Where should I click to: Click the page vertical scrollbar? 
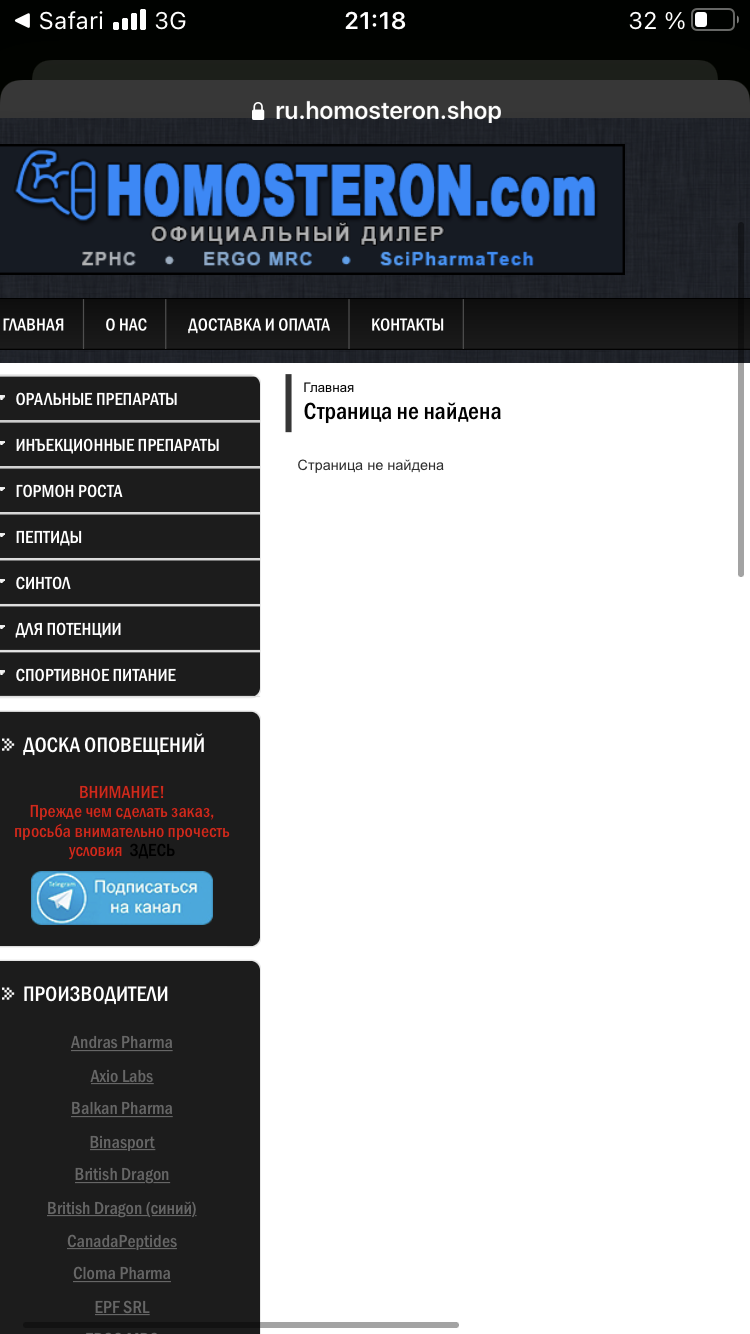(741, 400)
